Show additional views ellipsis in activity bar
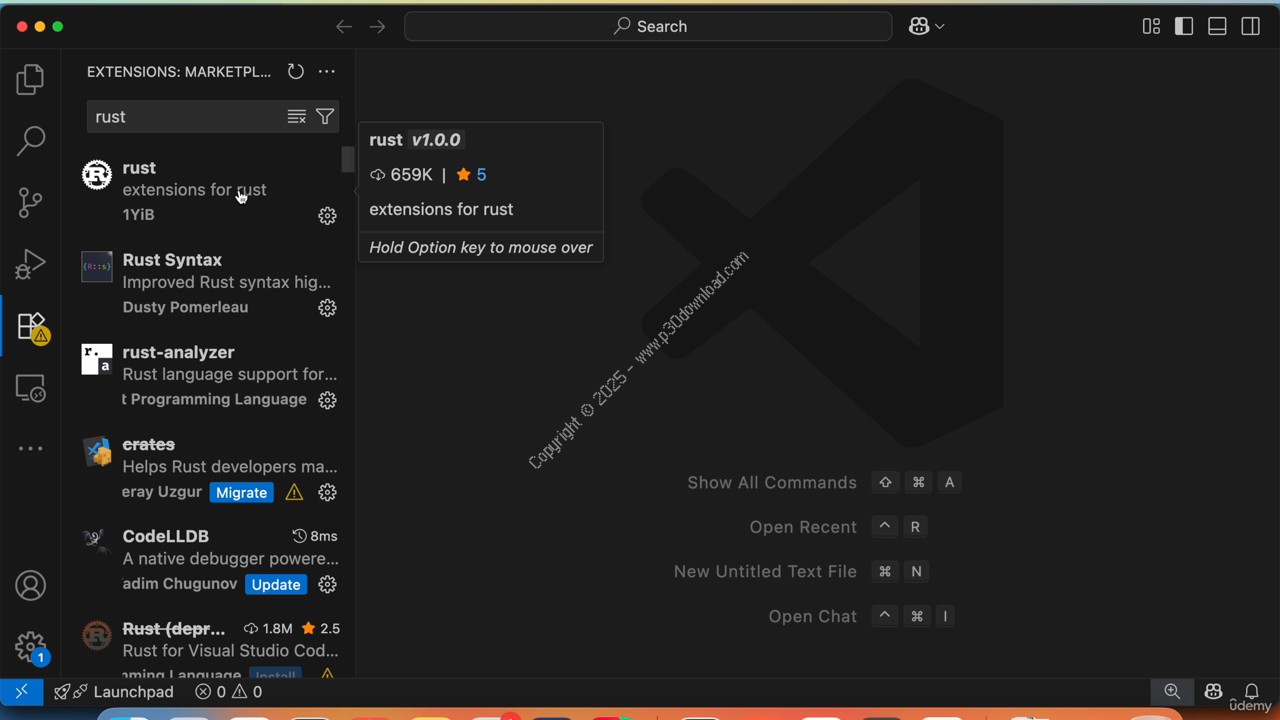This screenshot has width=1280, height=720. pyautogui.click(x=30, y=449)
